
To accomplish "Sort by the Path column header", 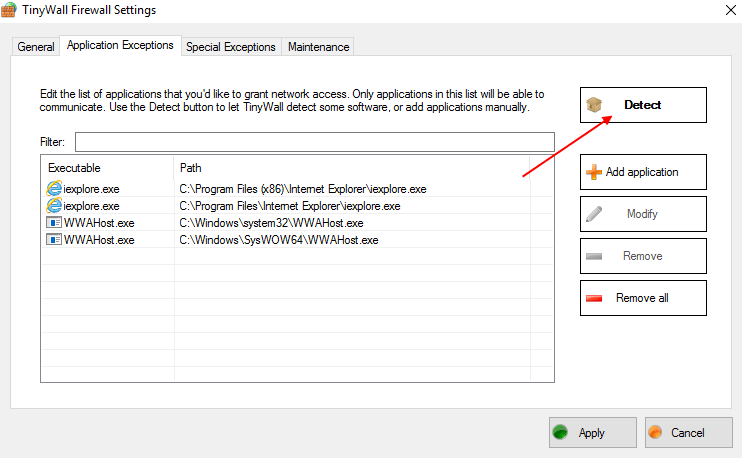I will point(352,168).
